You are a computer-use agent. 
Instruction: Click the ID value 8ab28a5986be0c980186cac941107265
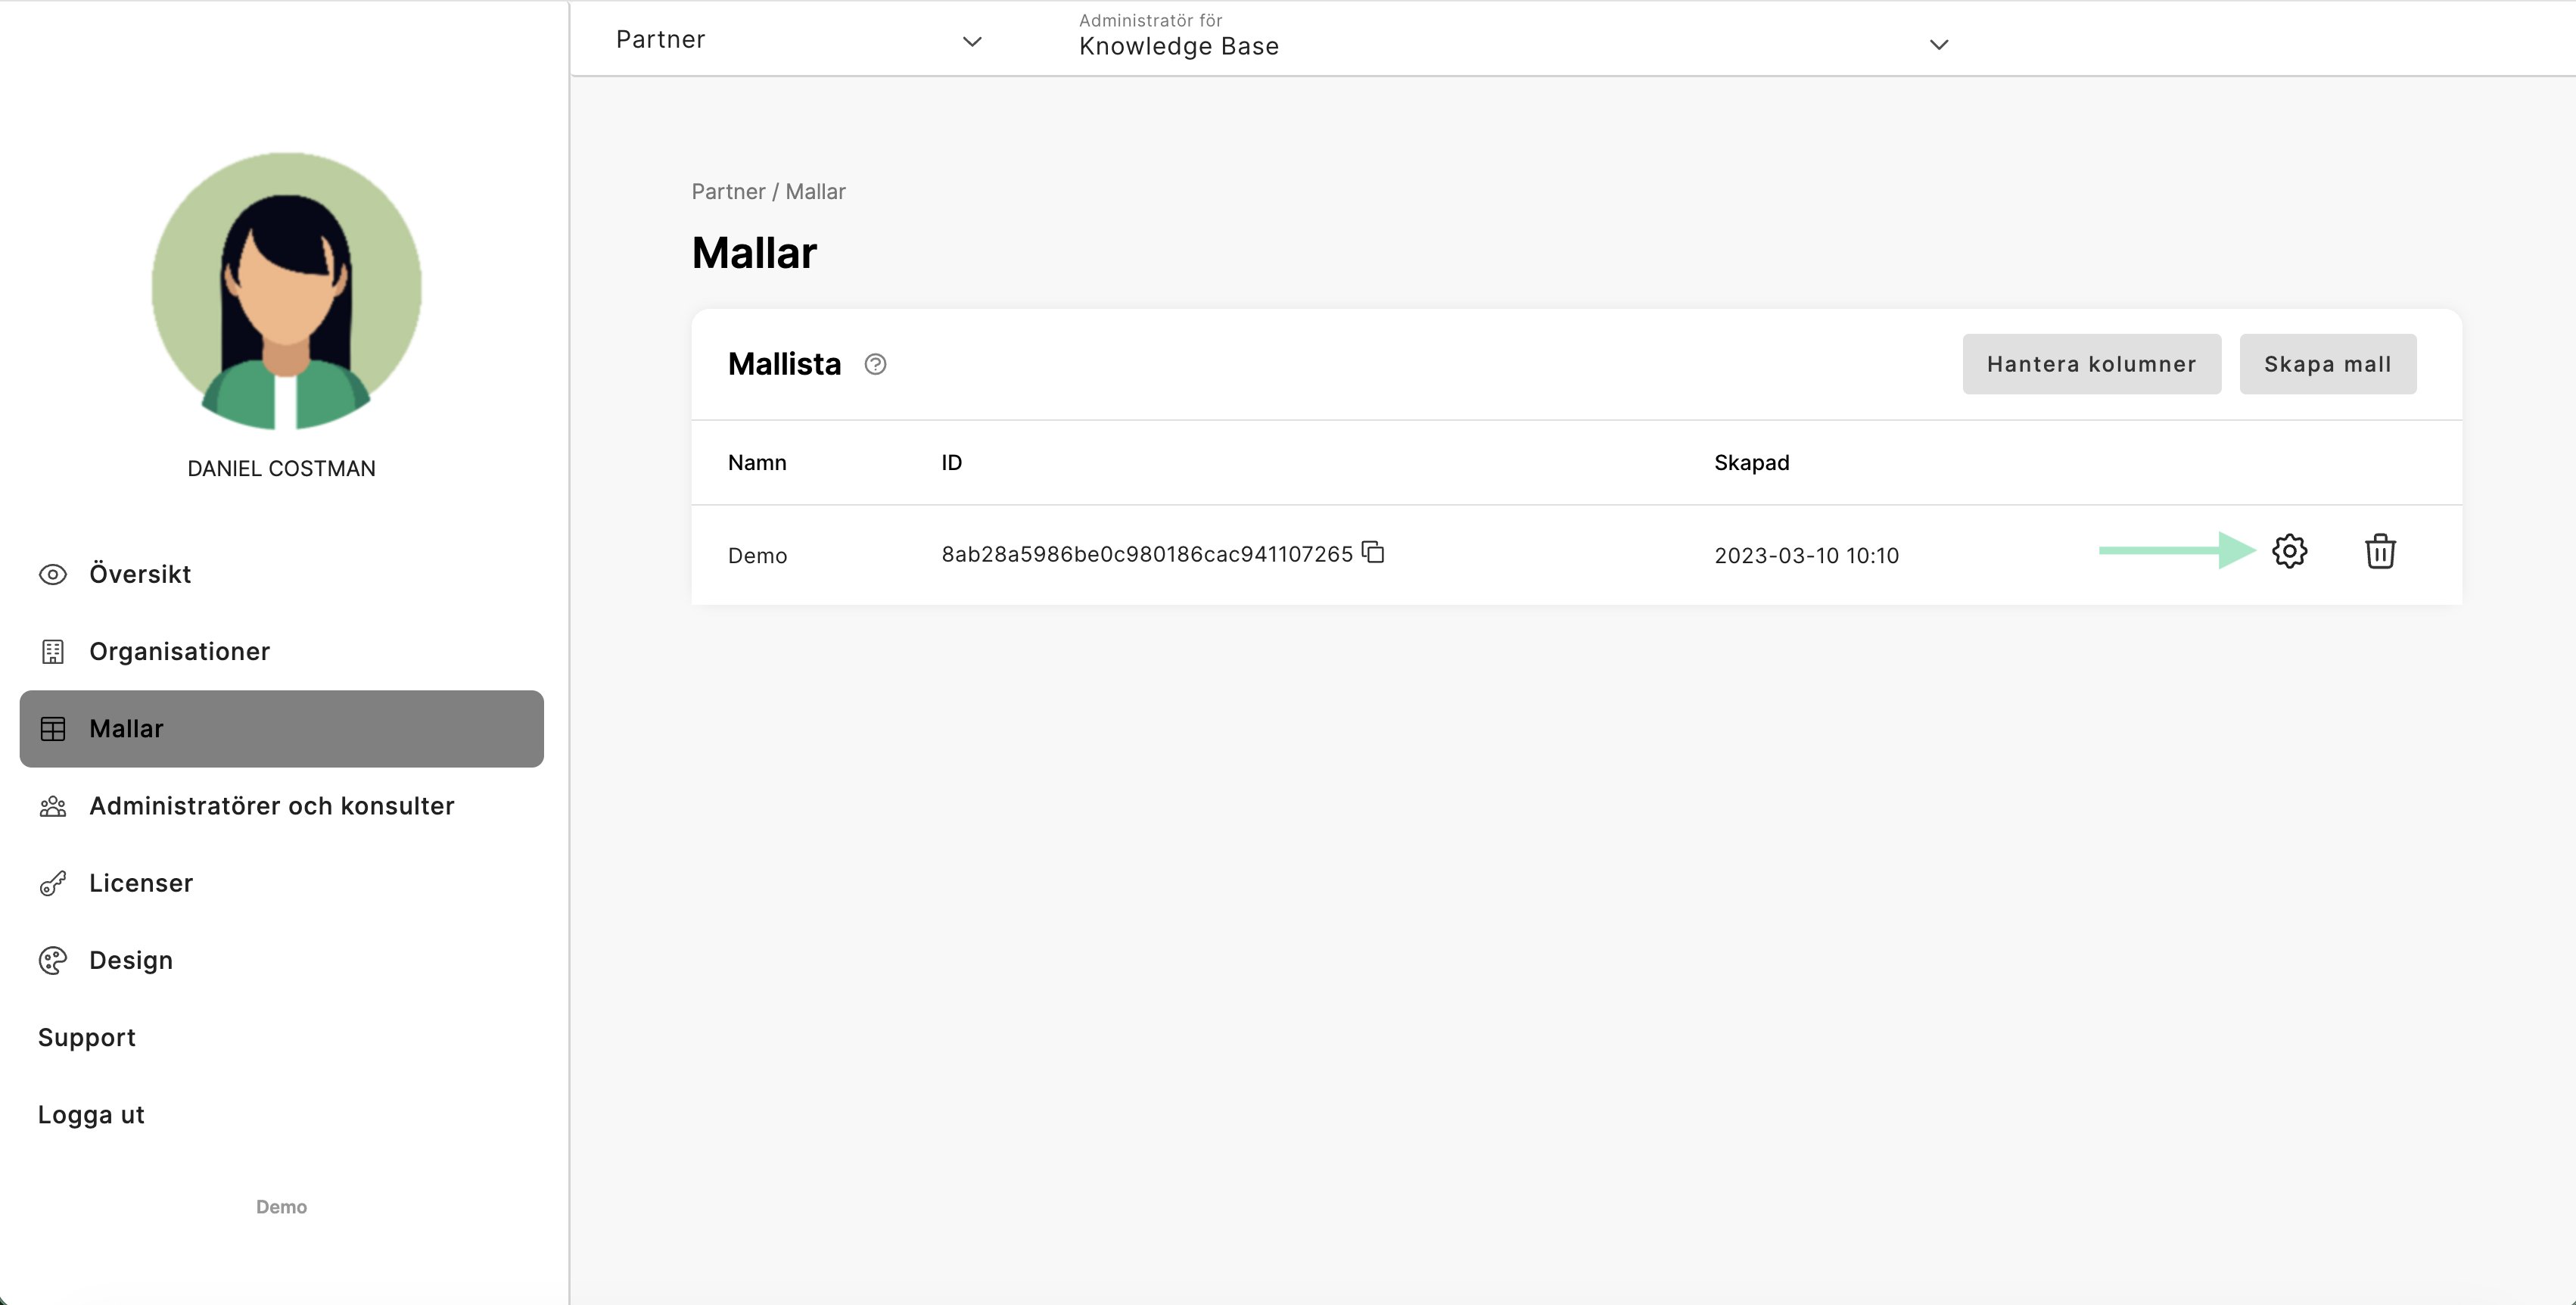(1147, 554)
